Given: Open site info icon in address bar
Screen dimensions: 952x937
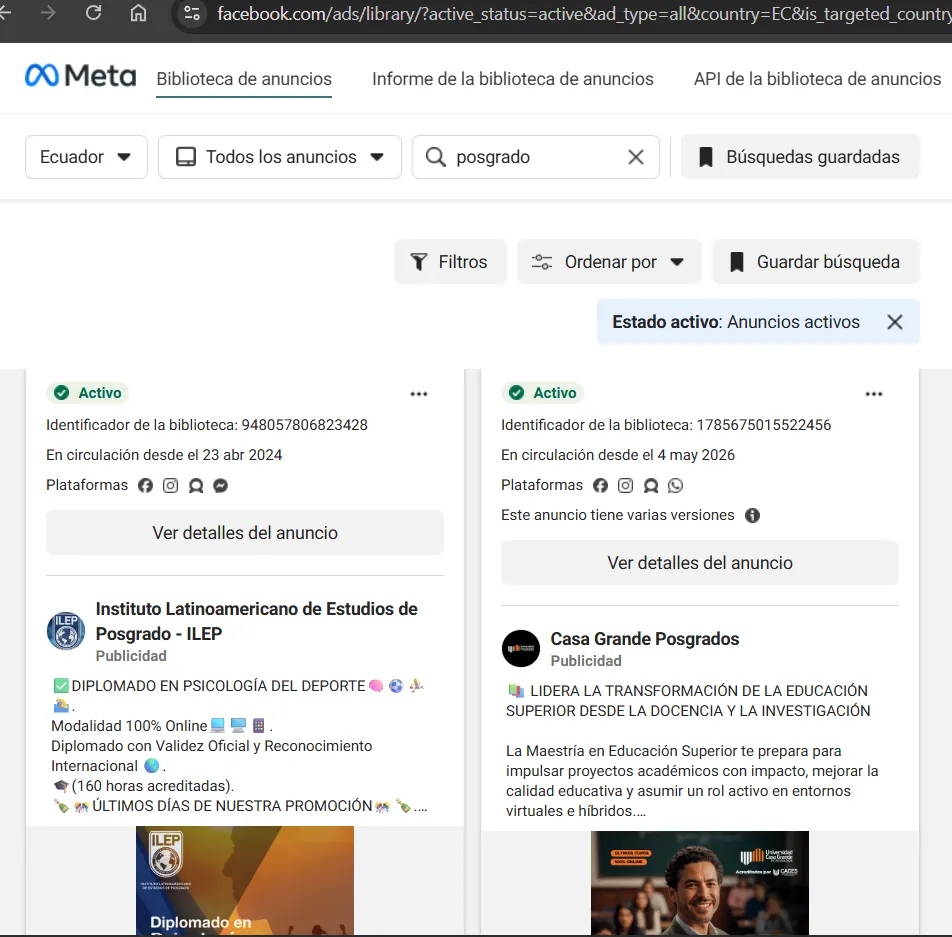Looking at the screenshot, I should click(x=192, y=13).
